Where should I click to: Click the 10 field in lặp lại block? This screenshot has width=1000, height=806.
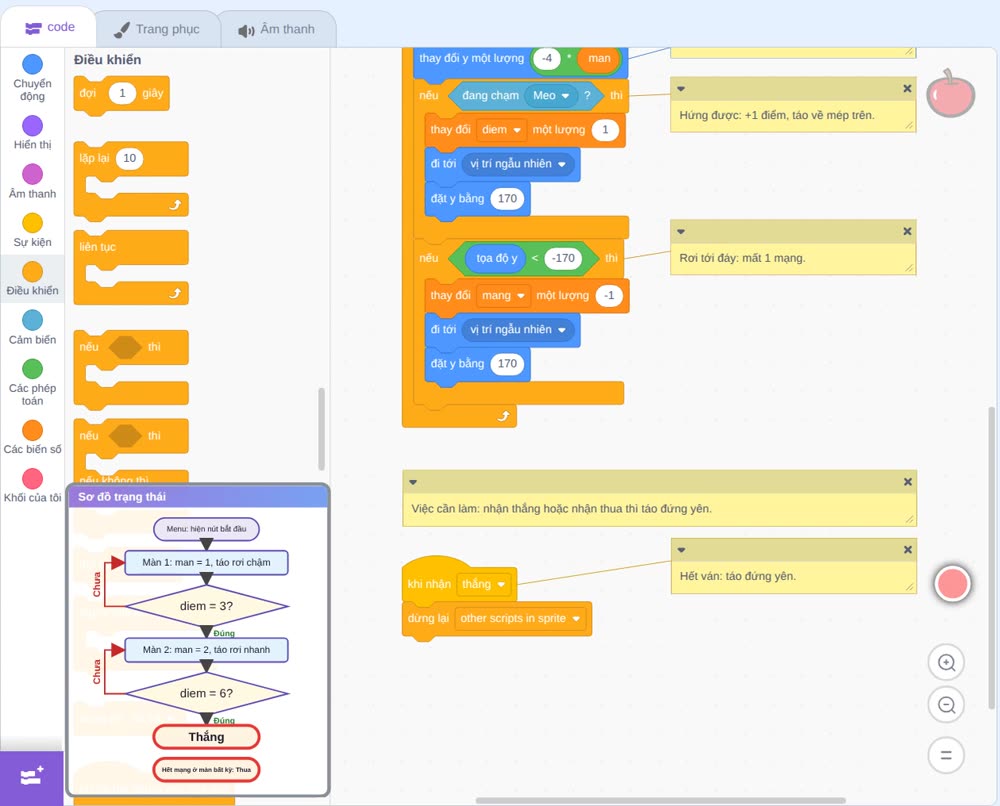[129, 158]
